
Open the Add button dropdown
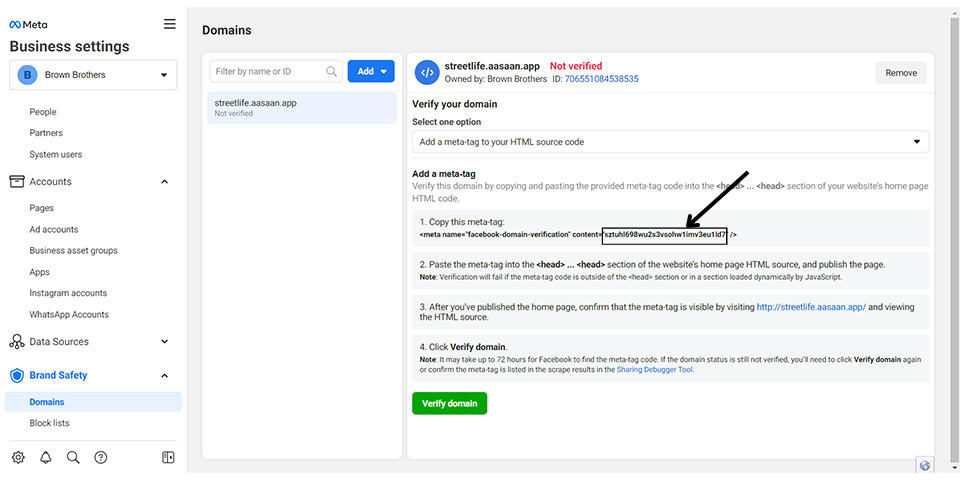(x=371, y=71)
